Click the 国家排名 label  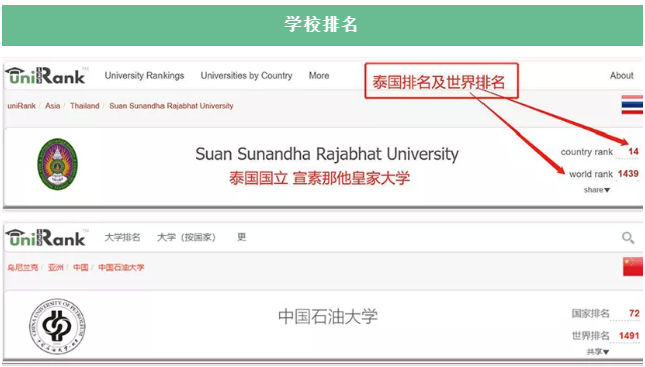pyautogui.click(x=591, y=314)
